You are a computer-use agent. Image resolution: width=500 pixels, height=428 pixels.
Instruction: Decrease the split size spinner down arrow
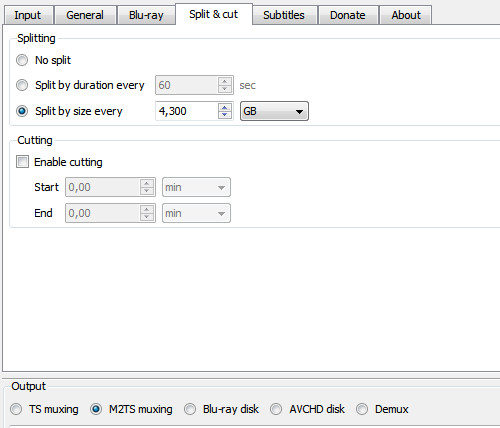225,115
